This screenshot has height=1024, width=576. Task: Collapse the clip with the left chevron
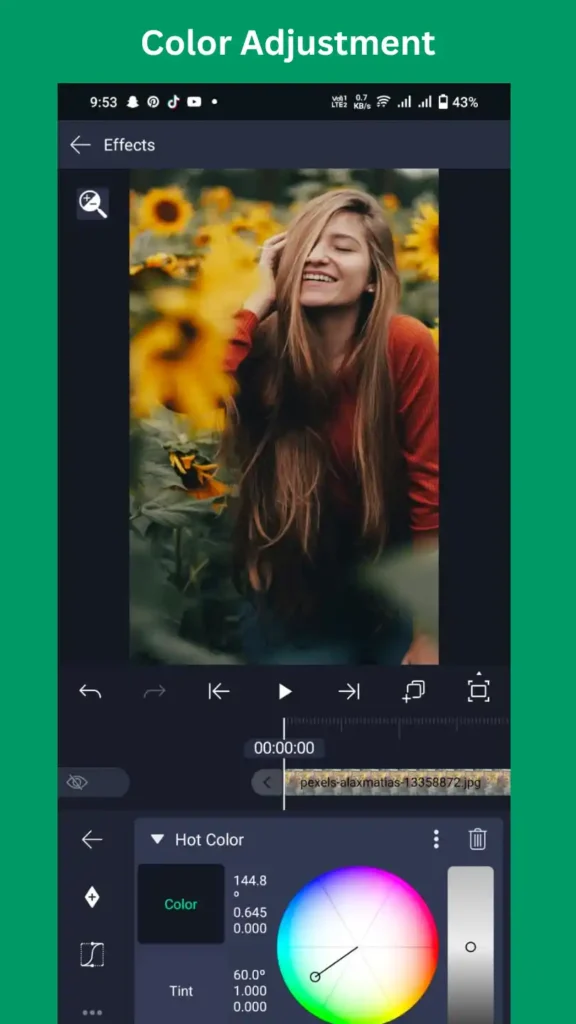(266, 782)
